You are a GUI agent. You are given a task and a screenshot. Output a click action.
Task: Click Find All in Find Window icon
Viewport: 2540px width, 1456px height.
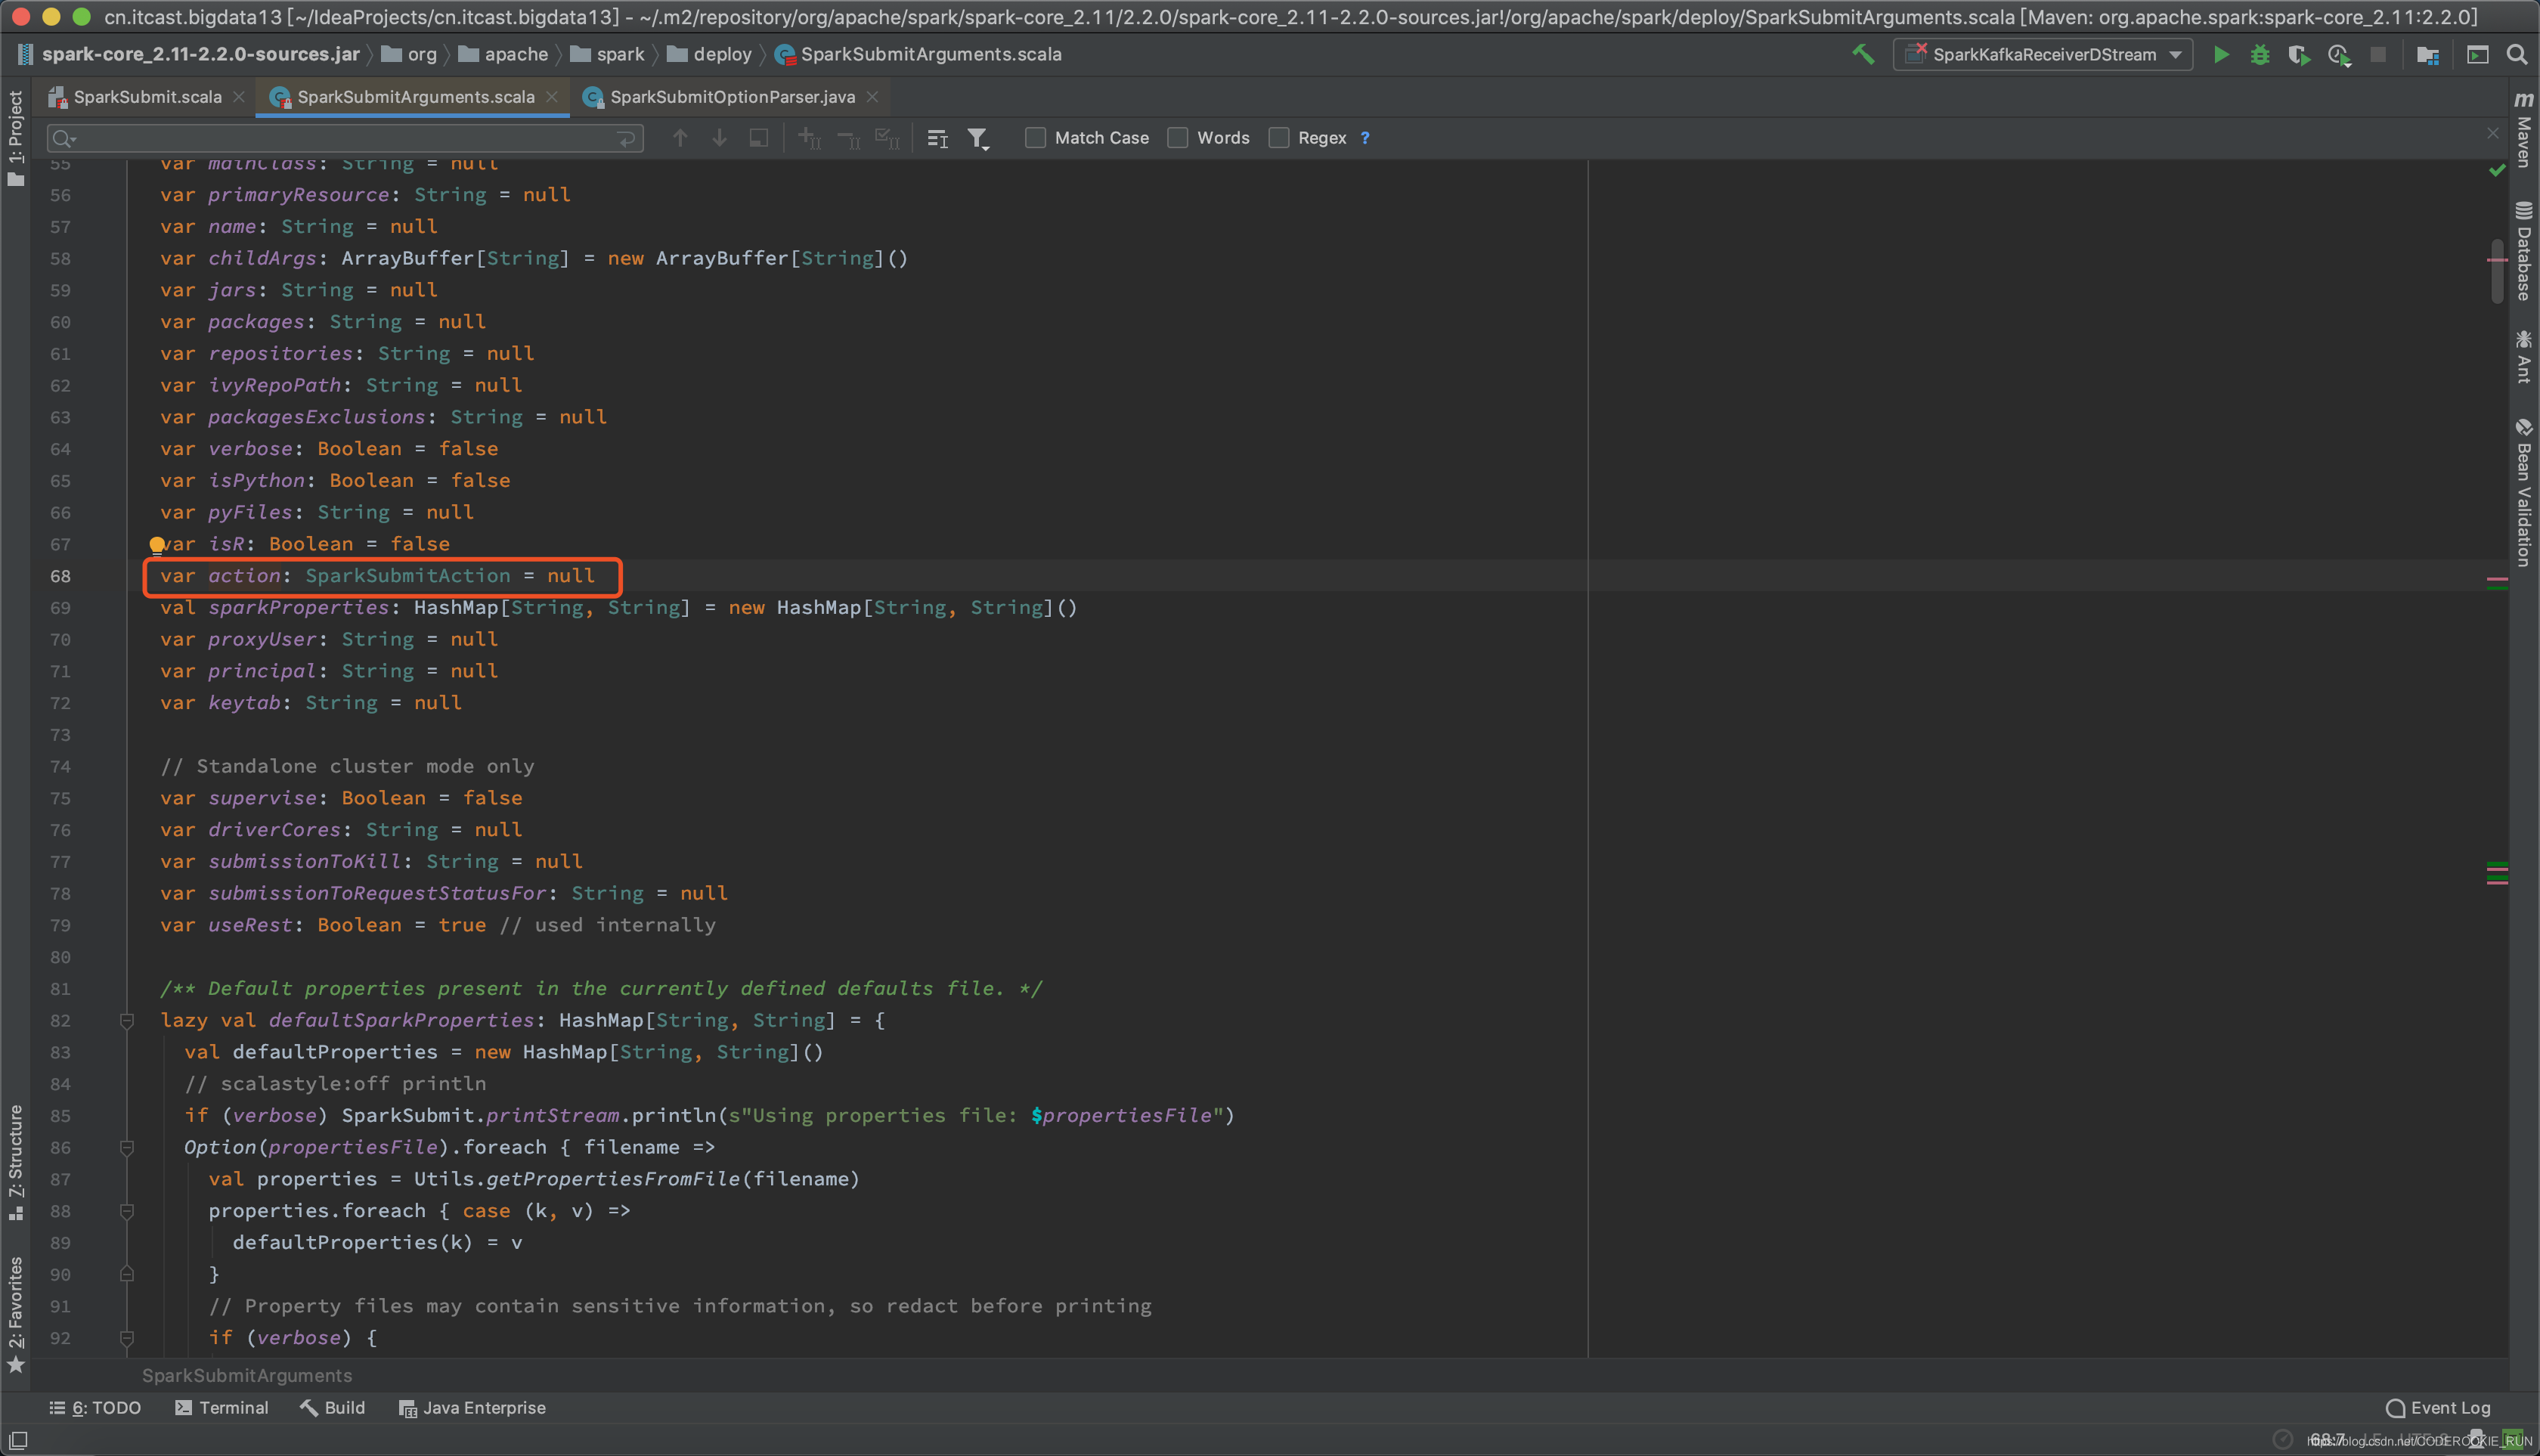click(x=759, y=138)
